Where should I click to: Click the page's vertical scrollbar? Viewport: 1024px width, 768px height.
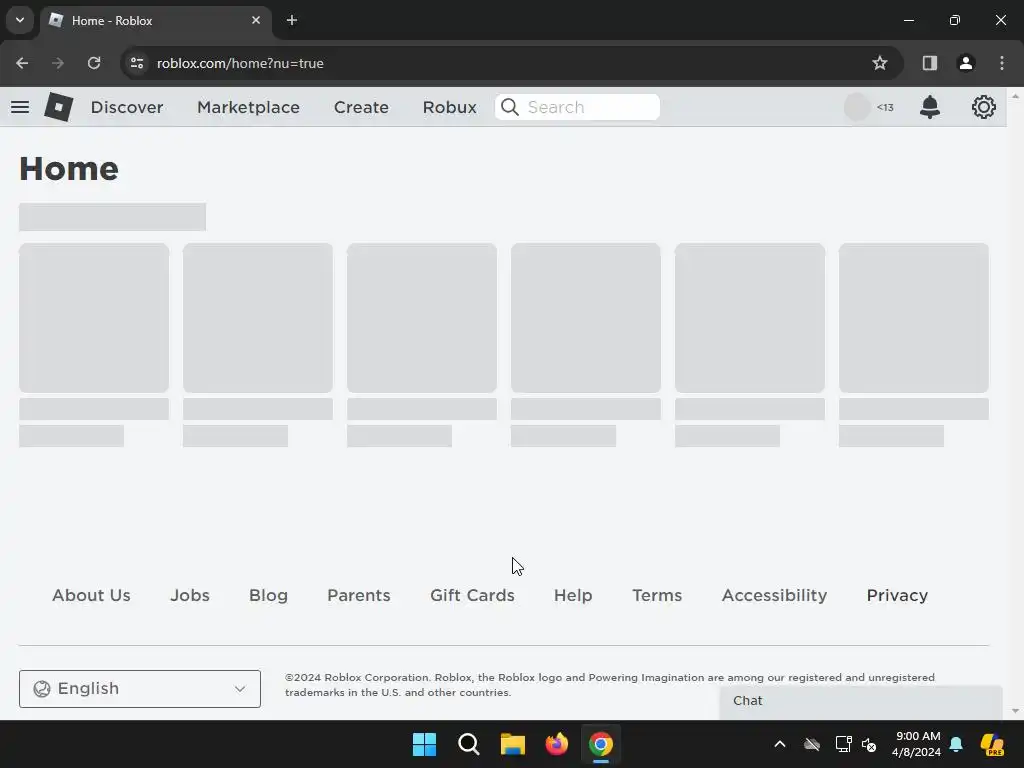(1015, 402)
